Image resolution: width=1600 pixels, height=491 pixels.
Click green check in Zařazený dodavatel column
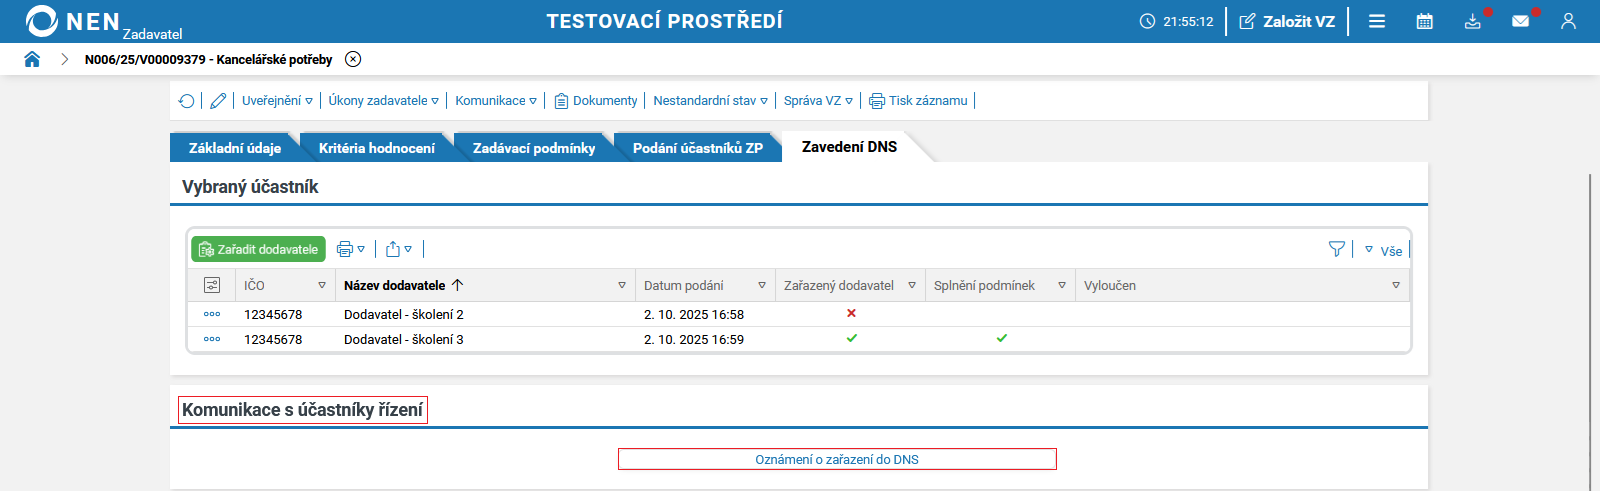(x=851, y=338)
